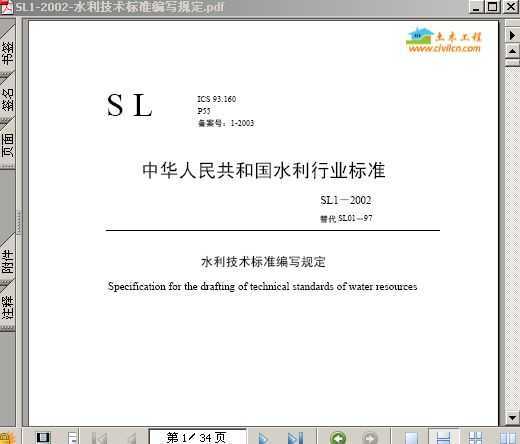Click the PDF icon in the title bar
Image resolution: width=520 pixels, height=444 pixels.
(x=6, y=7)
